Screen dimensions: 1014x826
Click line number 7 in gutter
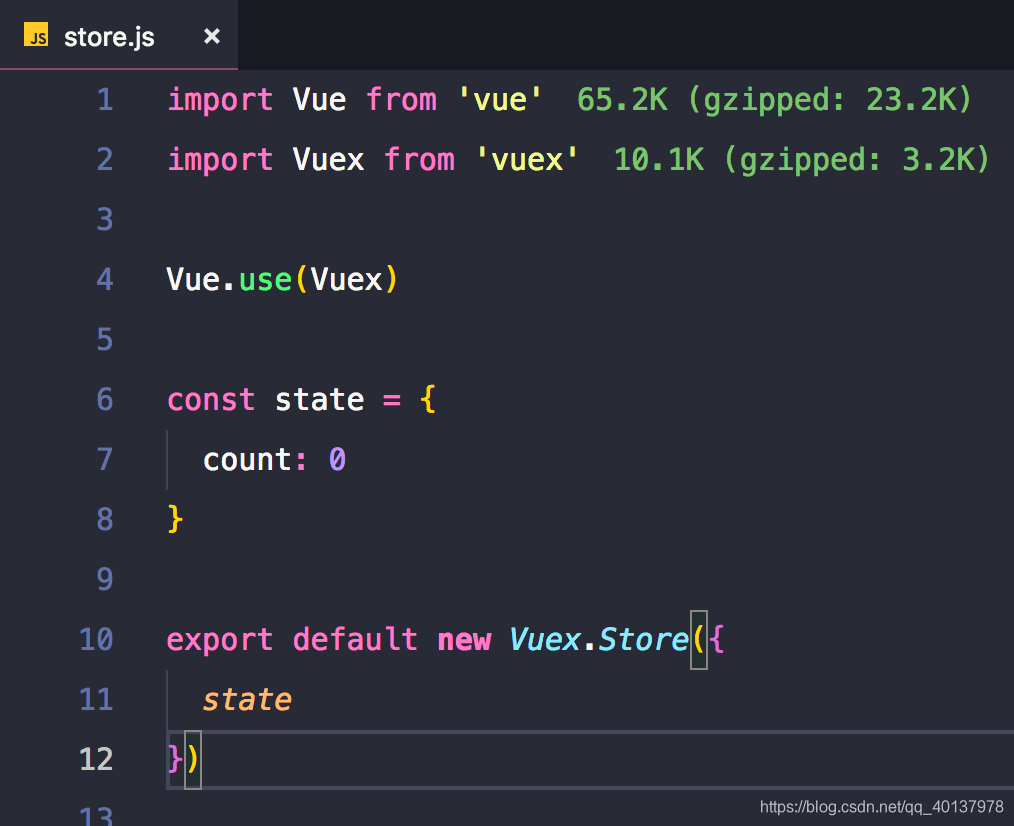coord(105,460)
